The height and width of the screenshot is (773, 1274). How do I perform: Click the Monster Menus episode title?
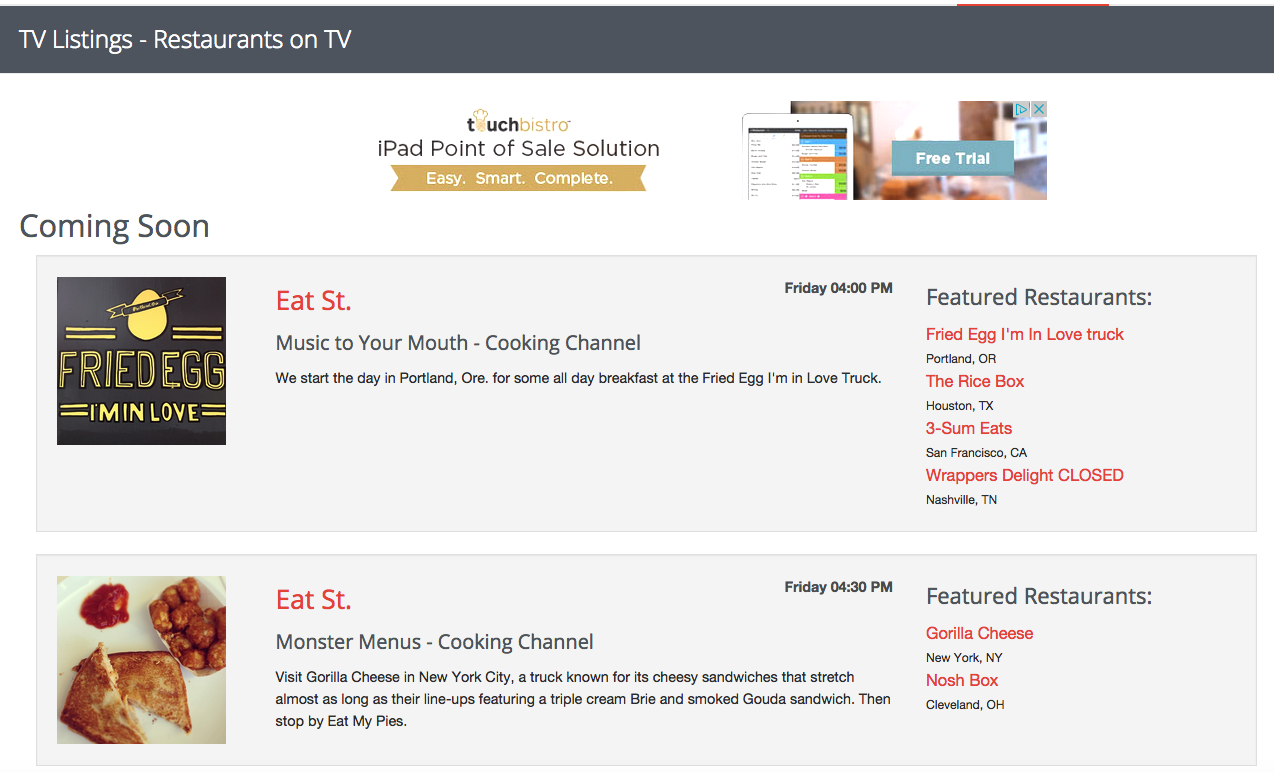click(433, 641)
